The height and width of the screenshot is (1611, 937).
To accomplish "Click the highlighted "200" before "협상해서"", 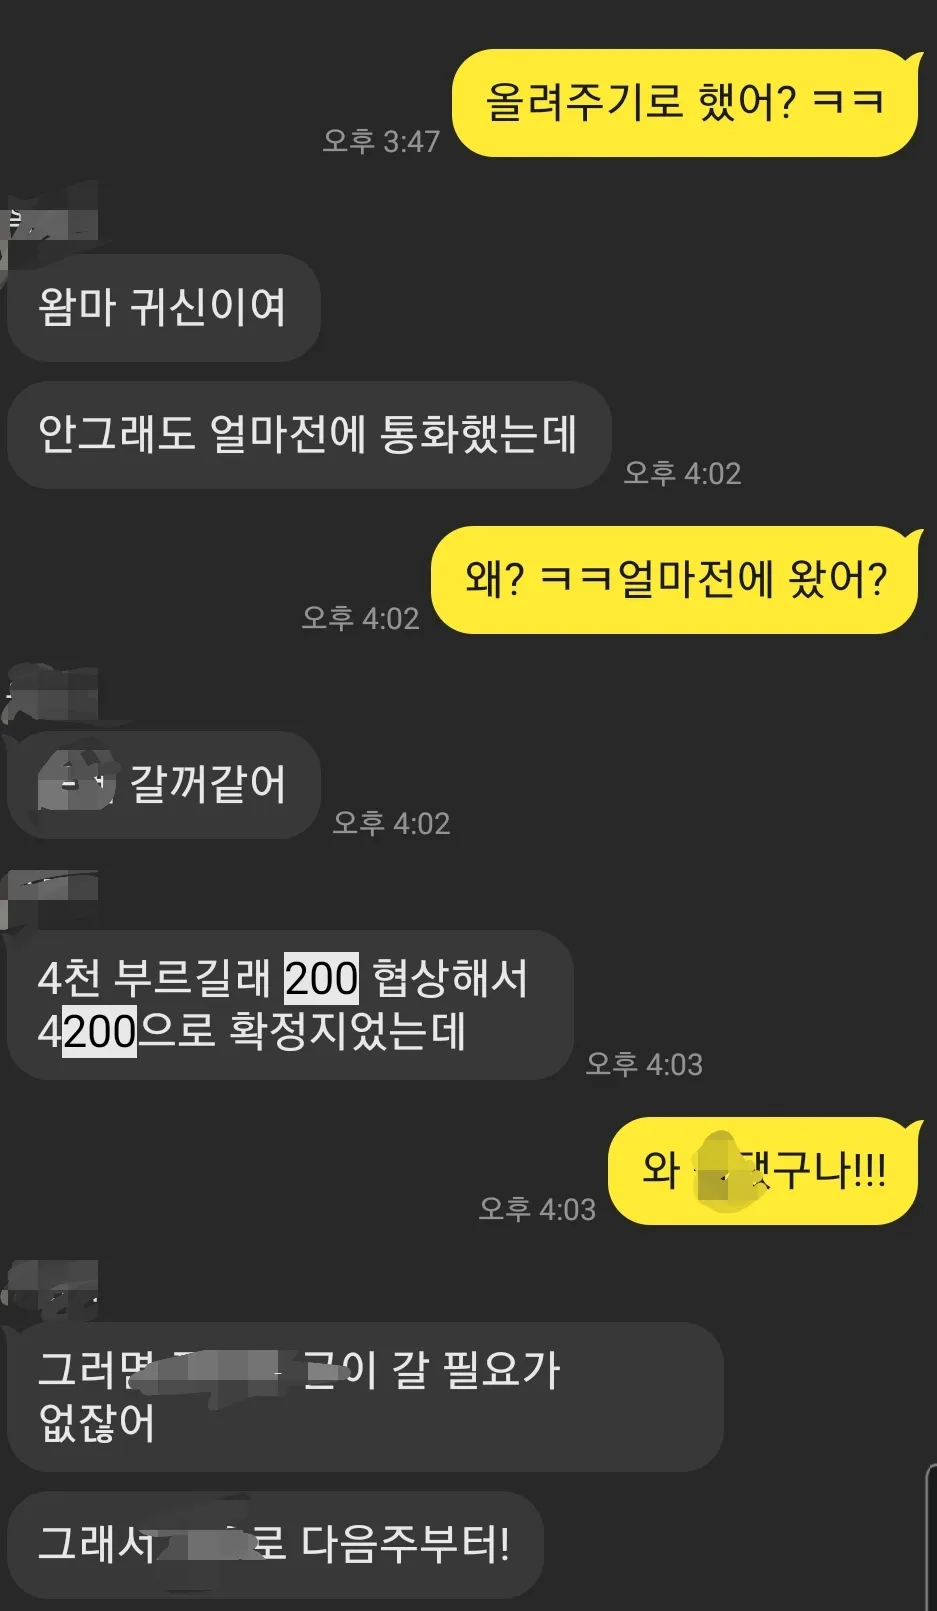I will (321, 978).
